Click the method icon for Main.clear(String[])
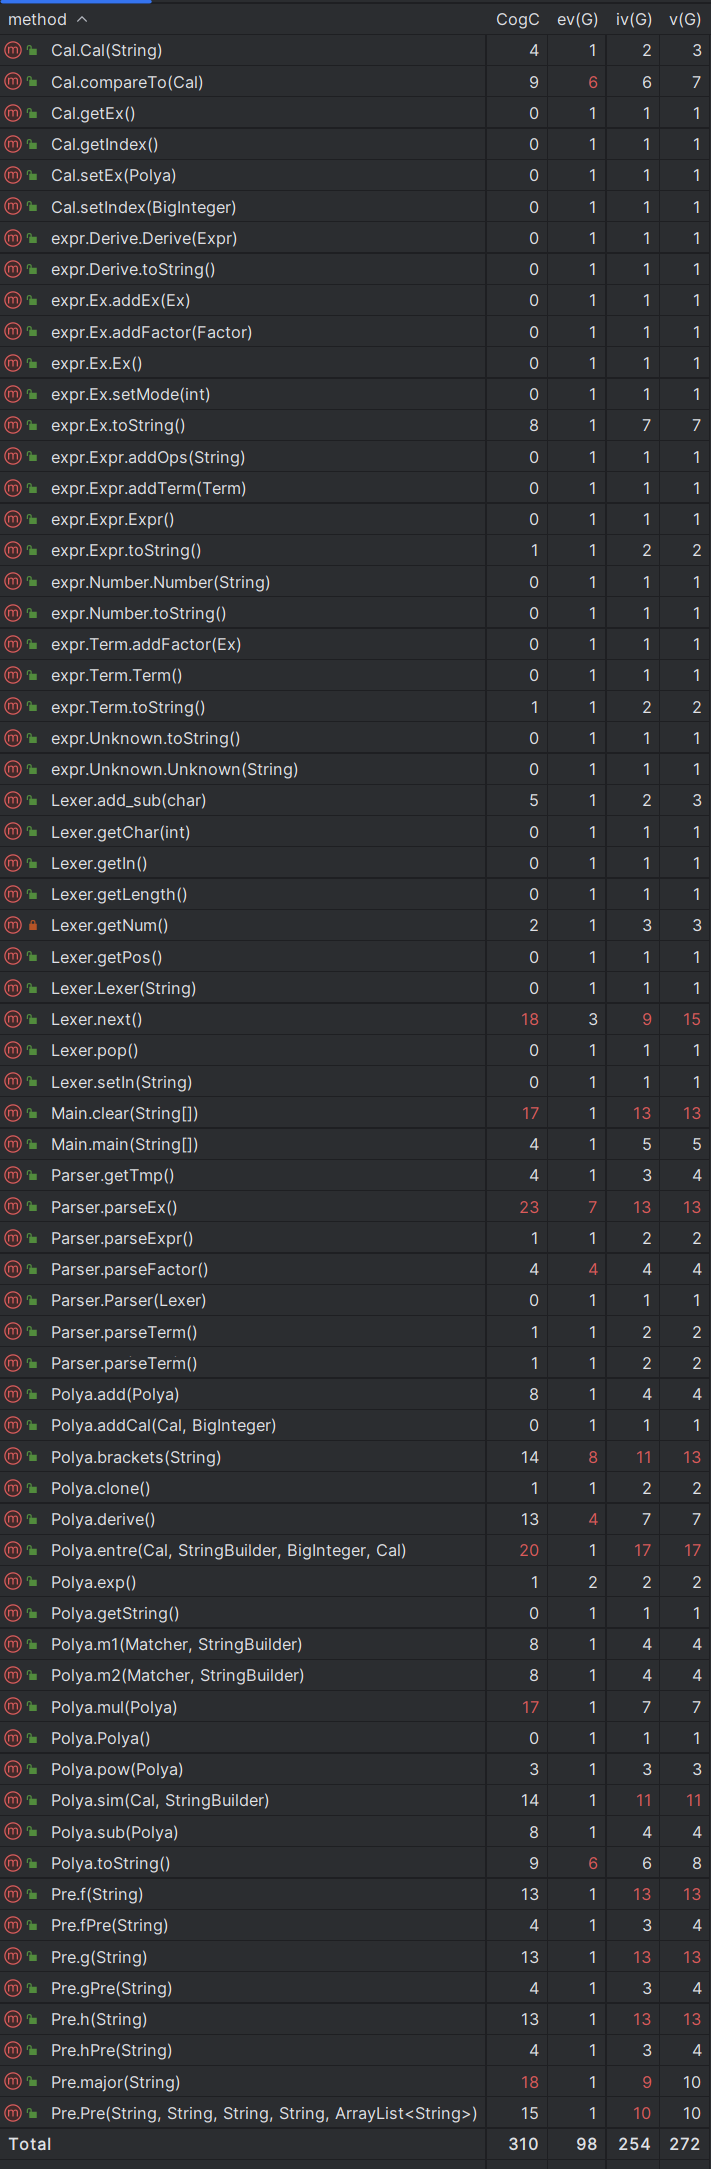 click(13, 1113)
